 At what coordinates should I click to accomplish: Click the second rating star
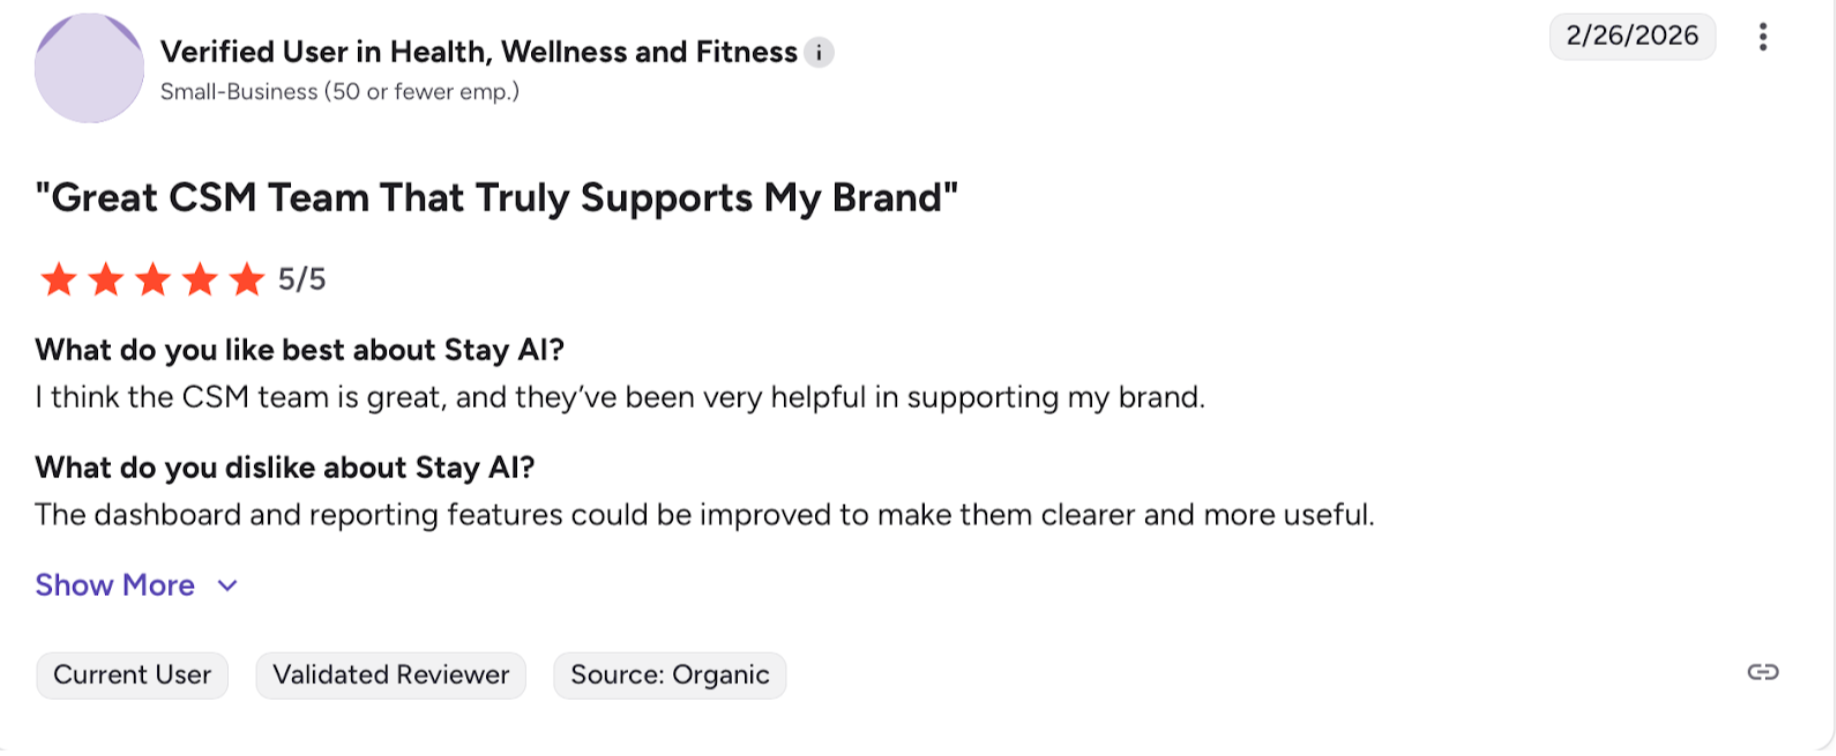(105, 280)
